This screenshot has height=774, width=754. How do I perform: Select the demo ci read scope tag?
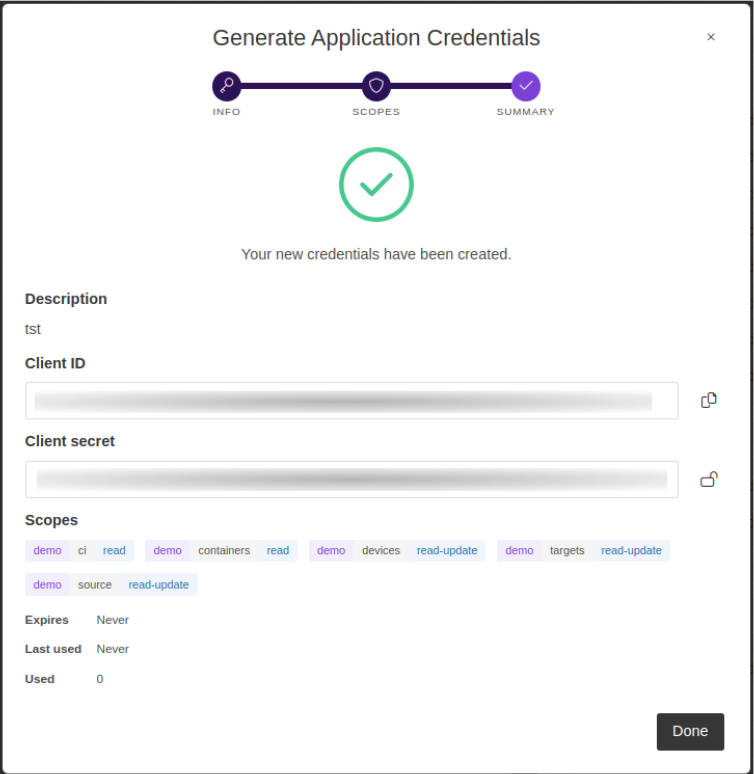coord(80,551)
